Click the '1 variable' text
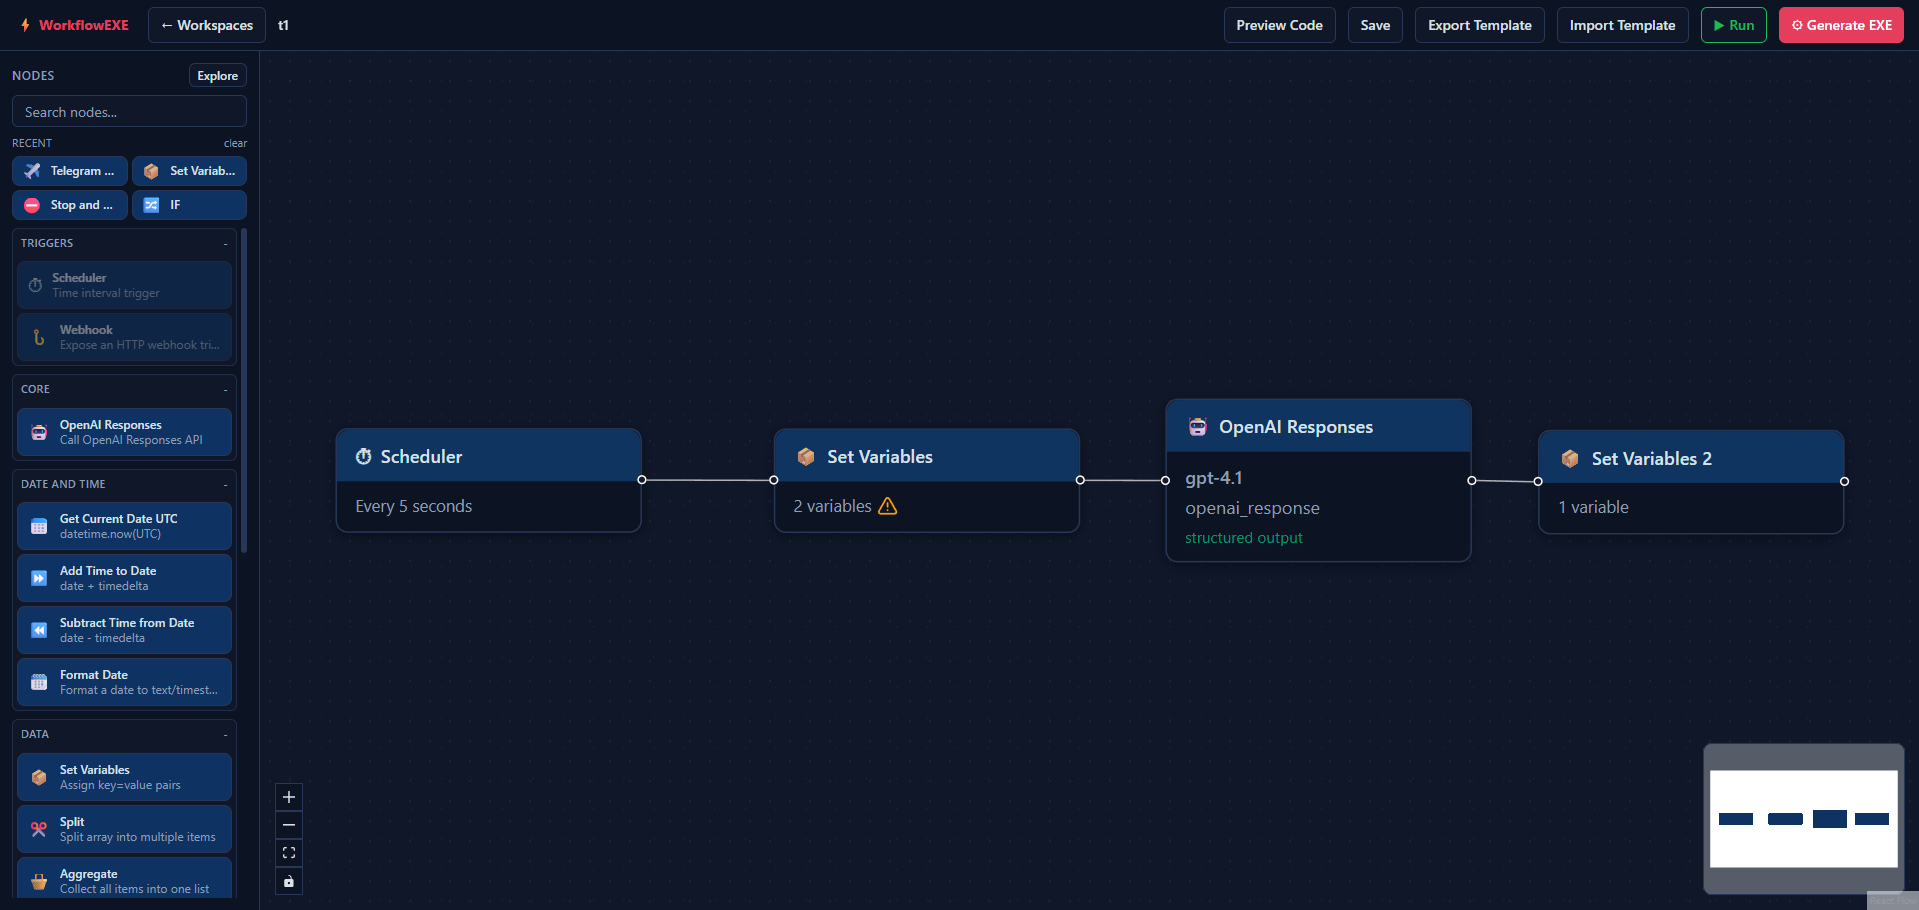Viewport: 1919px width, 910px height. pyautogui.click(x=1593, y=507)
